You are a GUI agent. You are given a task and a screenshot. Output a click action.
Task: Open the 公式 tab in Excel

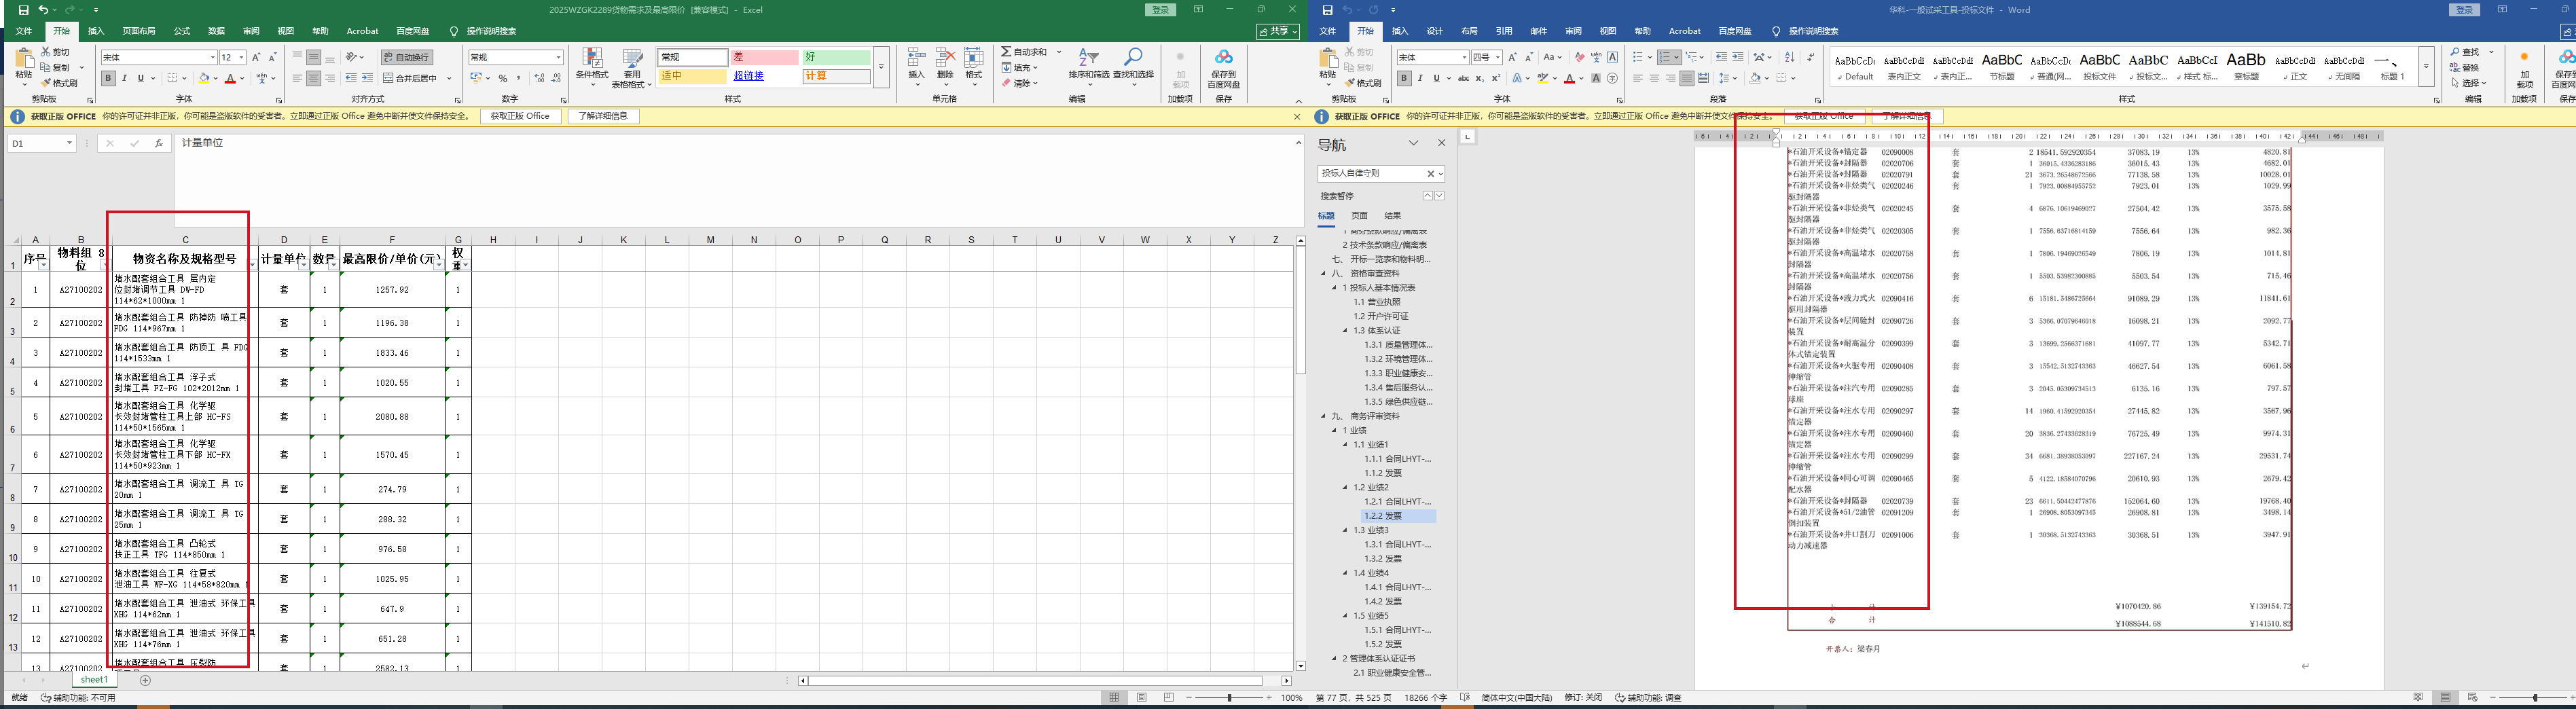pos(182,31)
